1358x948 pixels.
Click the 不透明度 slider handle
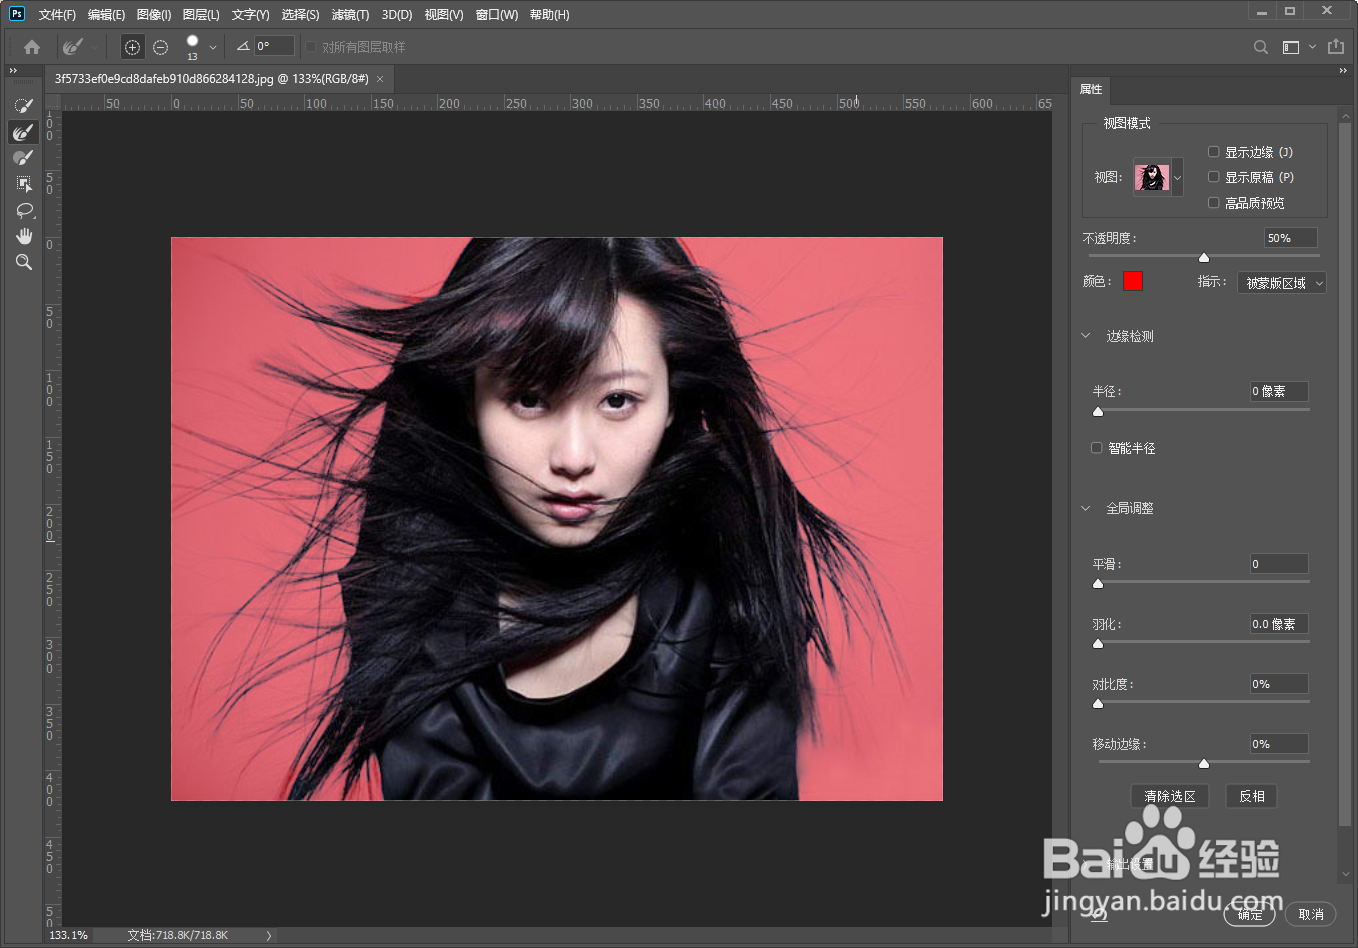[1204, 257]
